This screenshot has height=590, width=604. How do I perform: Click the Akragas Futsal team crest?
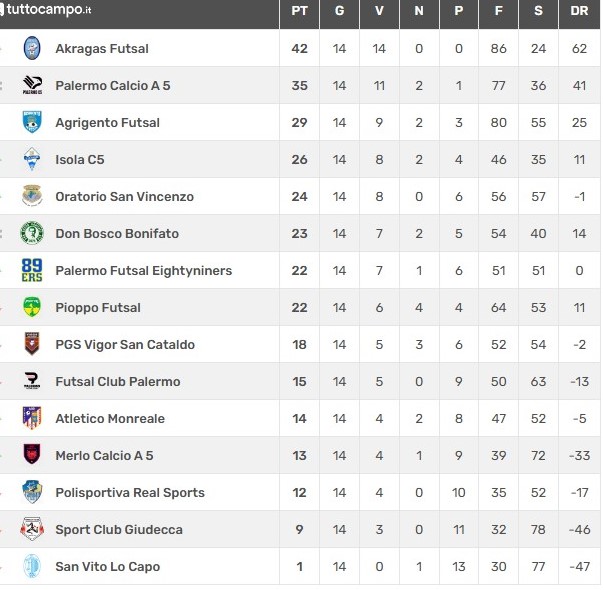click(x=32, y=48)
